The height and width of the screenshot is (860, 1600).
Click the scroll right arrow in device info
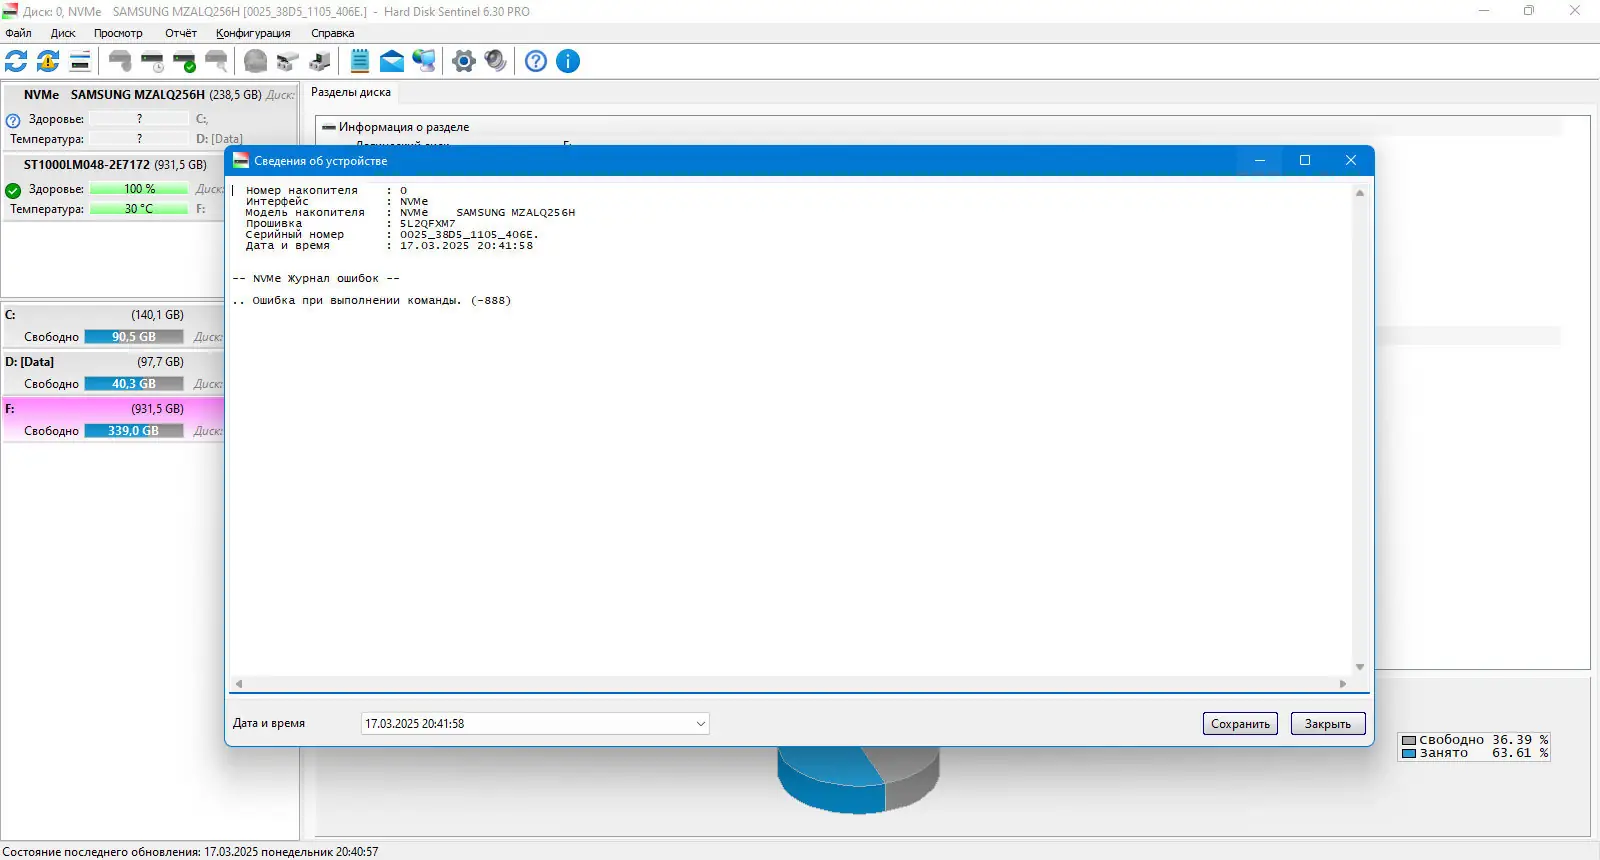[1343, 684]
